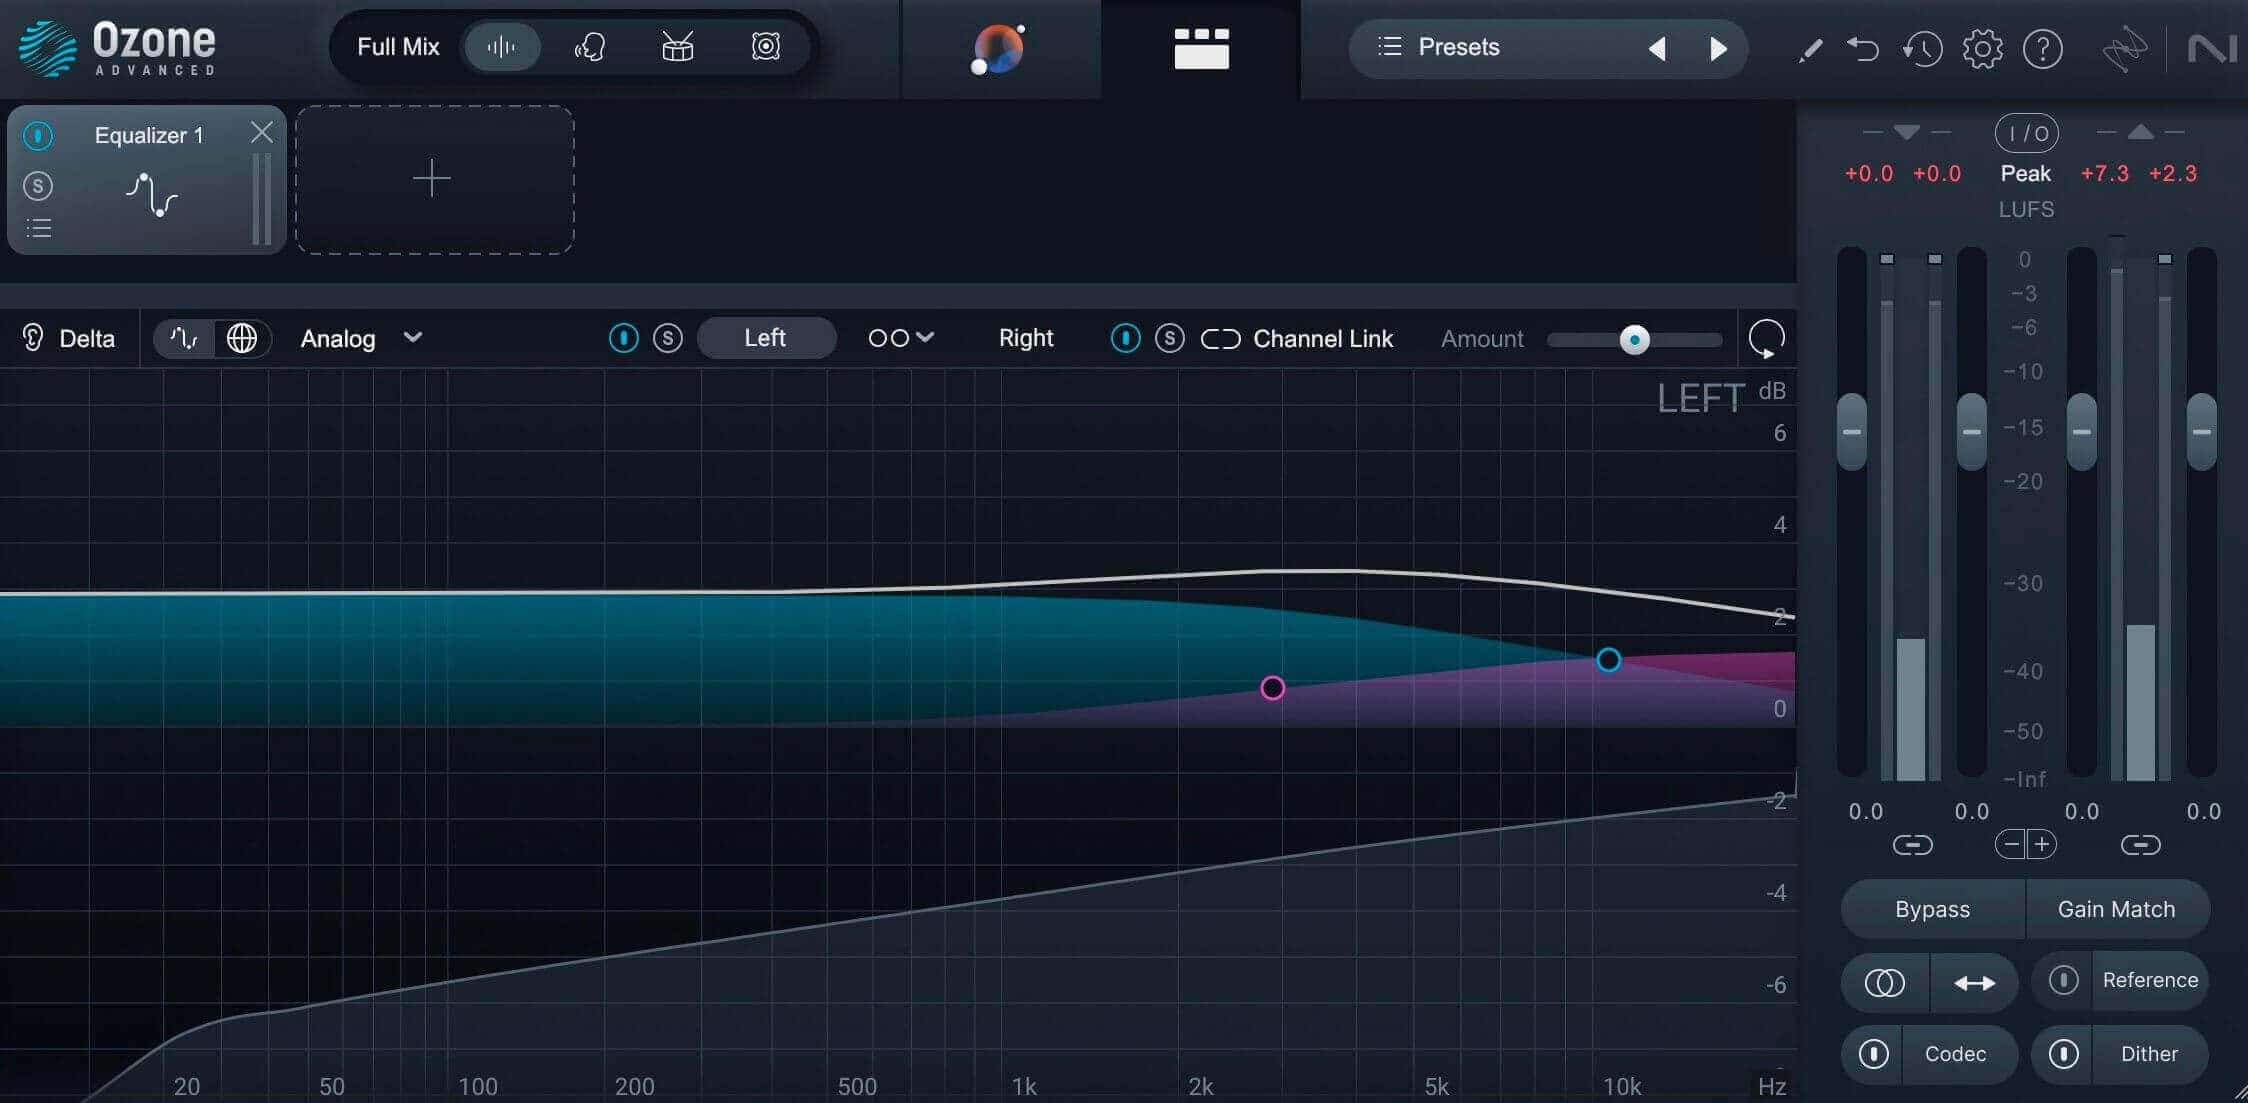The width and height of the screenshot is (2248, 1103).
Task: Remove Equalizer 1 module with X
Action: click(261, 132)
